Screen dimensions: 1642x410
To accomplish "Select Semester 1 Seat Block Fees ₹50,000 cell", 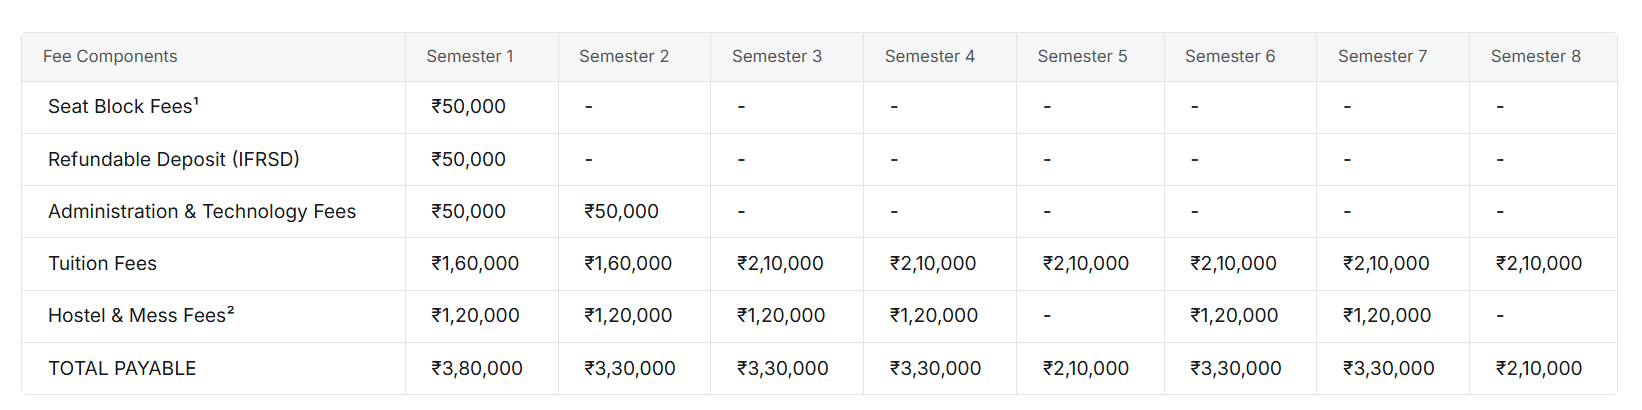I will pos(468,107).
